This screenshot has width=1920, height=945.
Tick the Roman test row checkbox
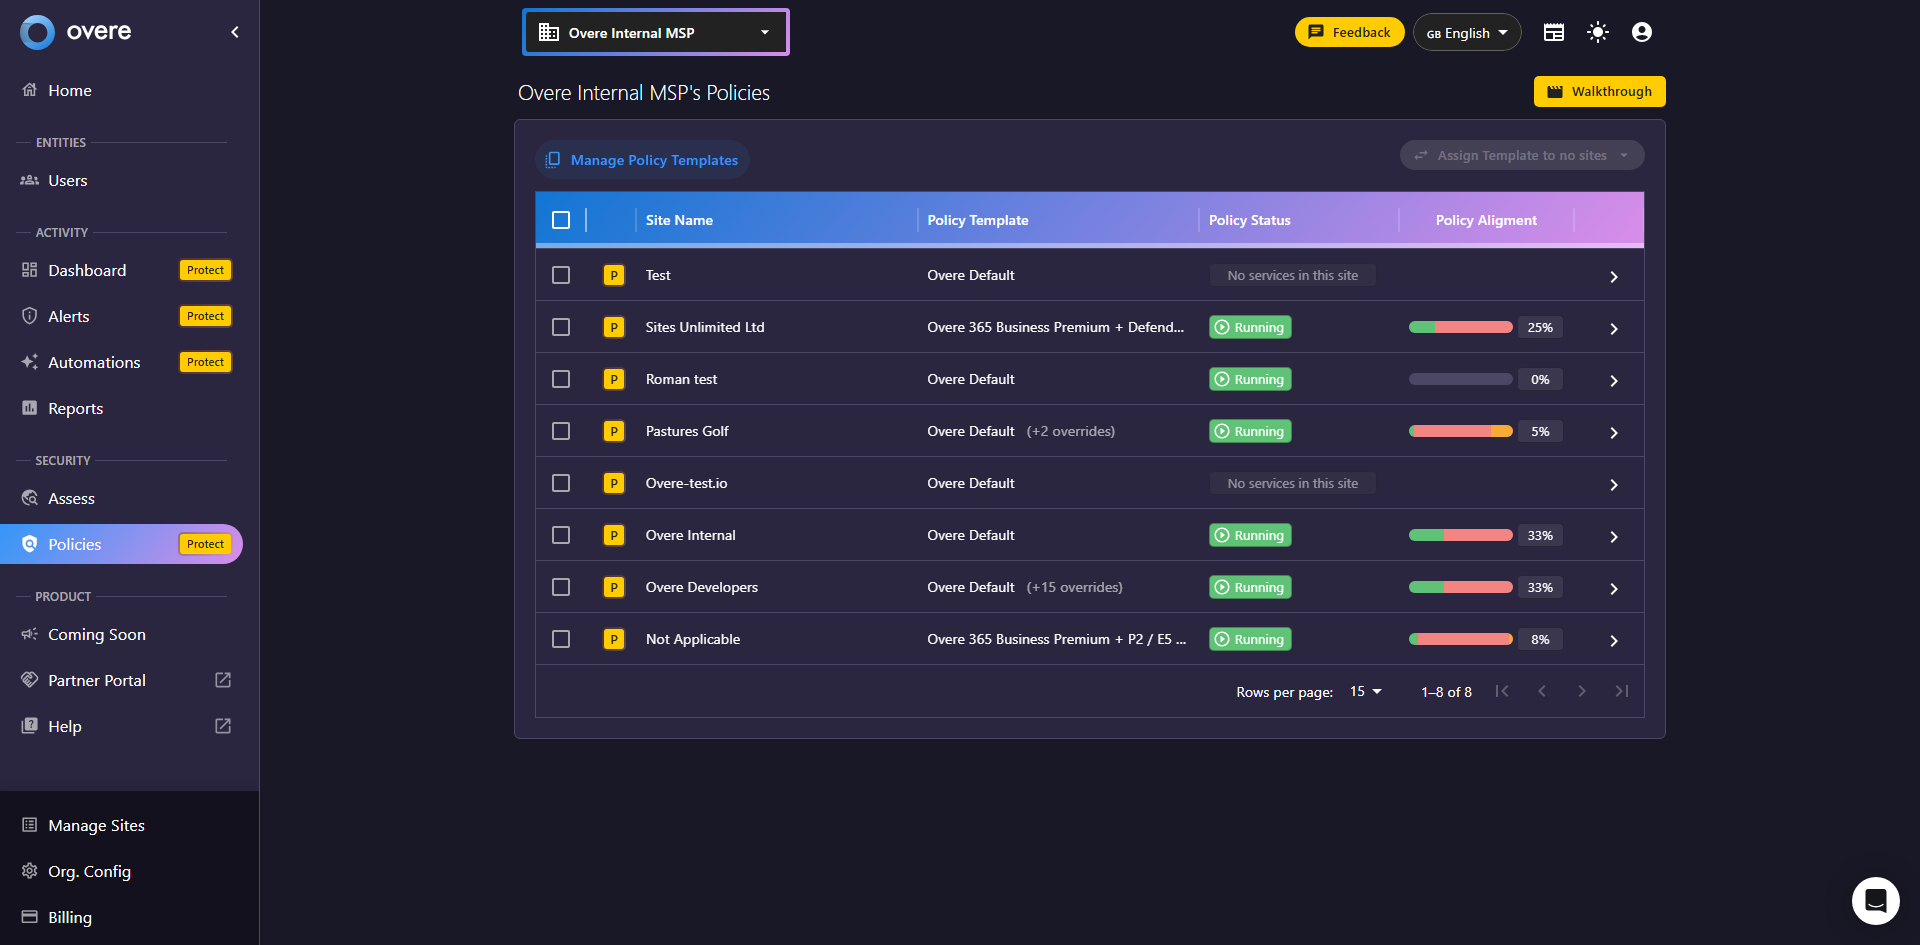coord(561,379)
